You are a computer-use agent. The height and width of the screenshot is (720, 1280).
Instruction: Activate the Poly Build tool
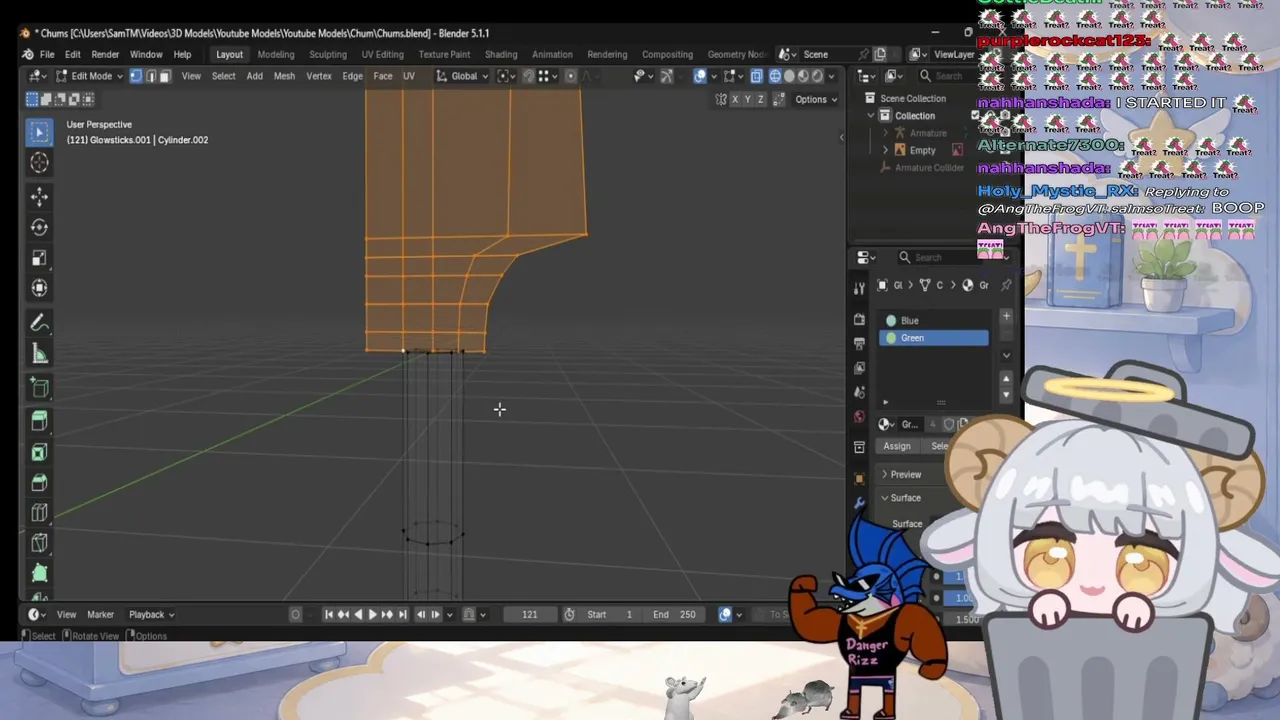pyautogui.click(x=39, y=573)
